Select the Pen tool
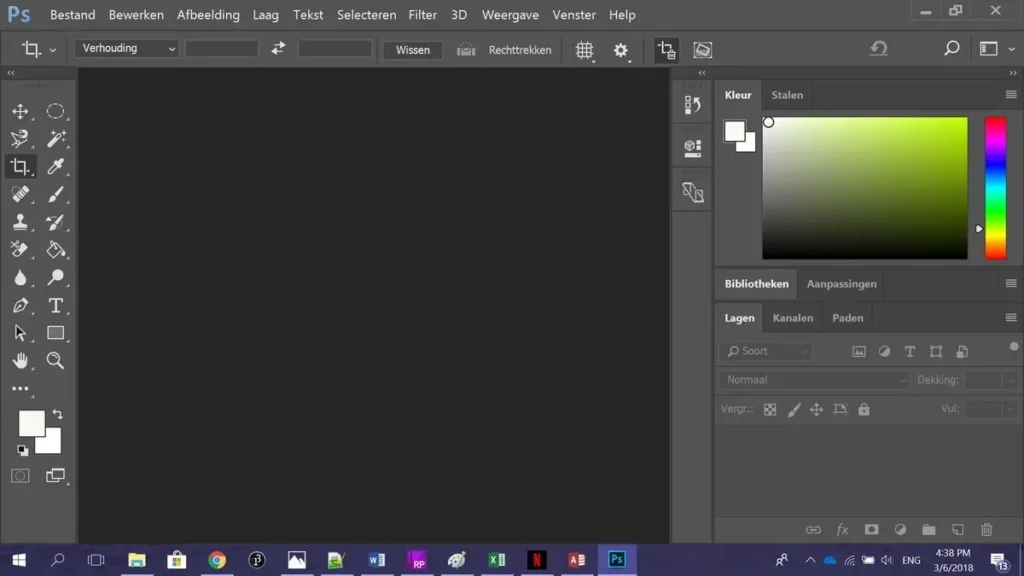This screenshot has height=576, width=1024. (x=20, y=306)
